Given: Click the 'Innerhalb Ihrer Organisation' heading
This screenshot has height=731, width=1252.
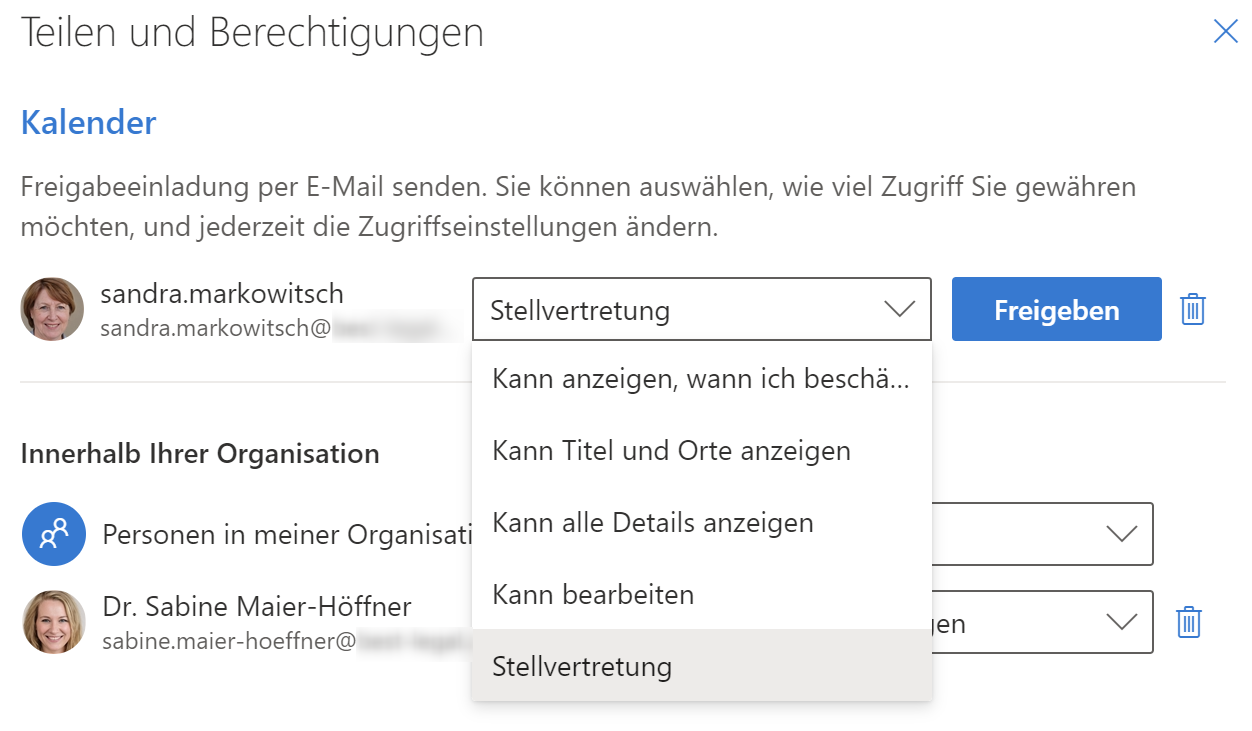Looking at the screenshot, I should (x=200, y=454).
